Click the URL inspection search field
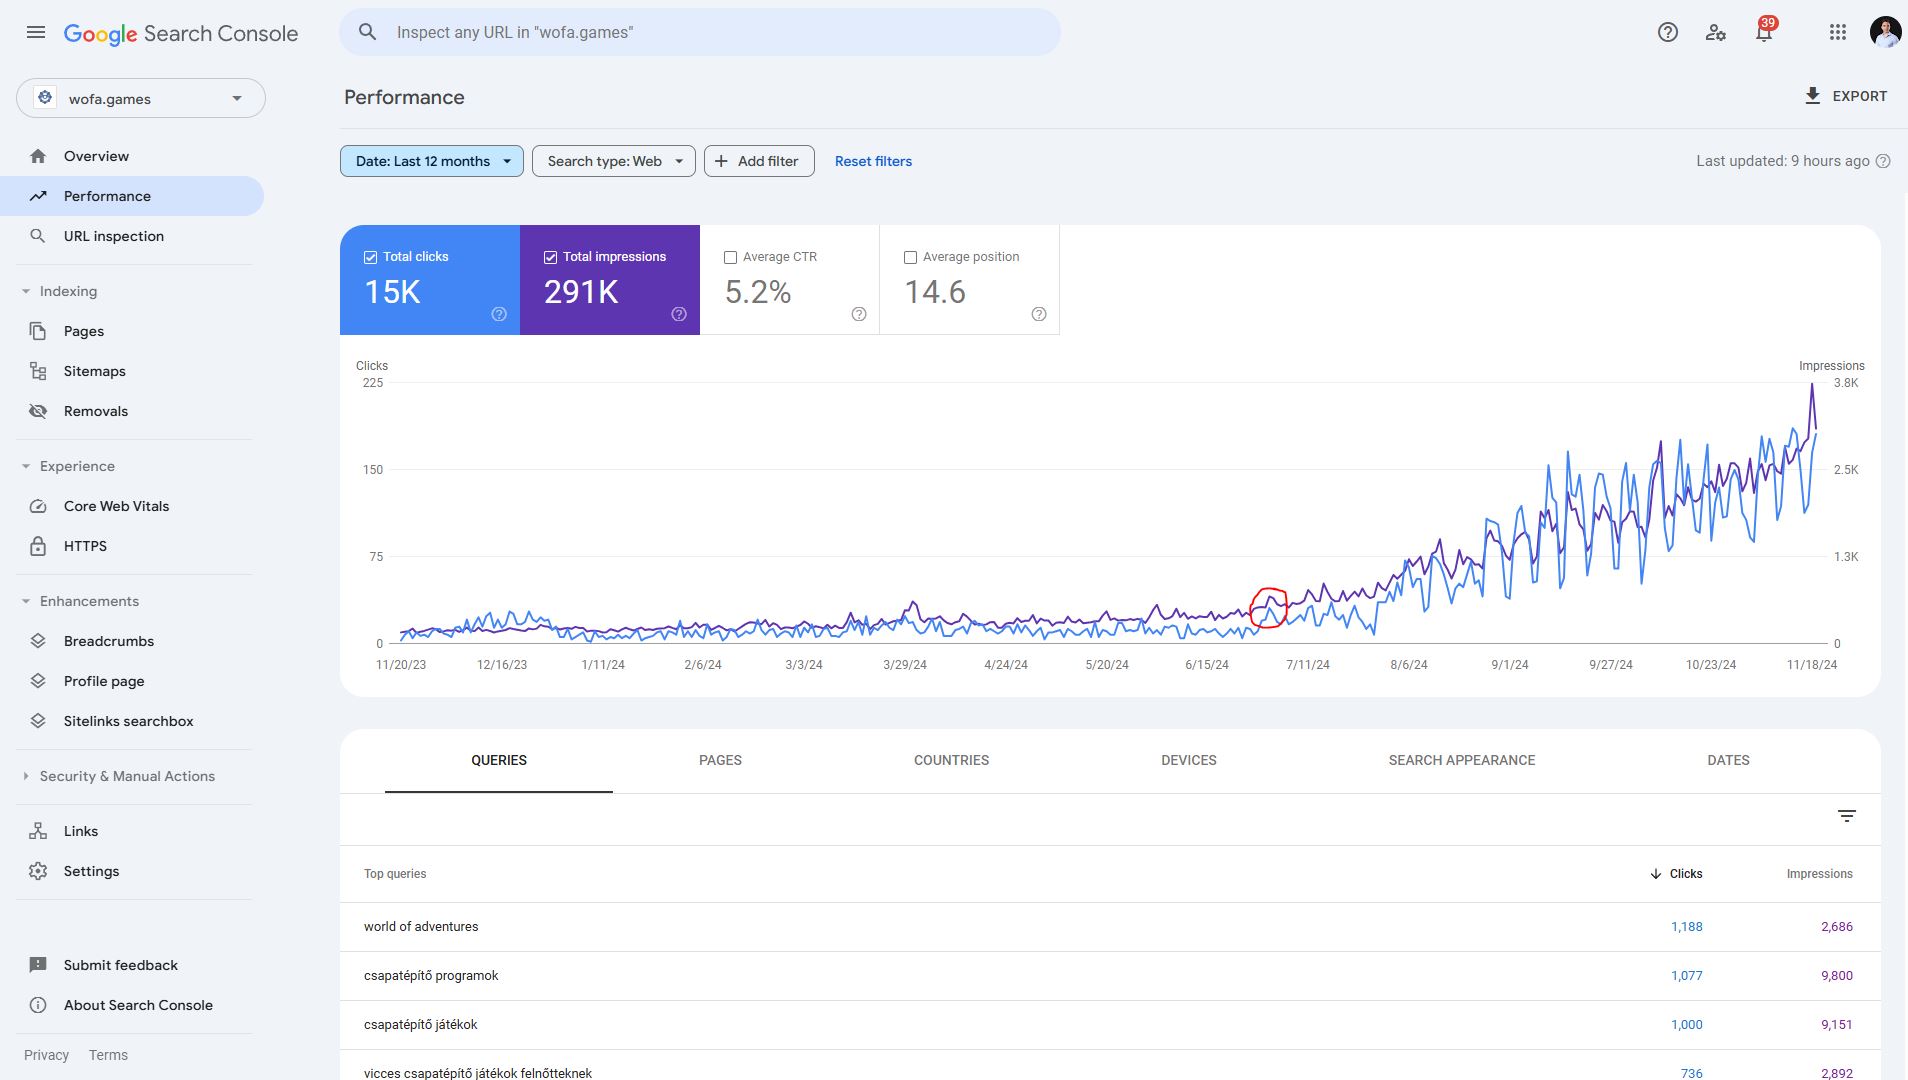The image size is (1908, 1080). pyautogui.click(x=700, y=32)
